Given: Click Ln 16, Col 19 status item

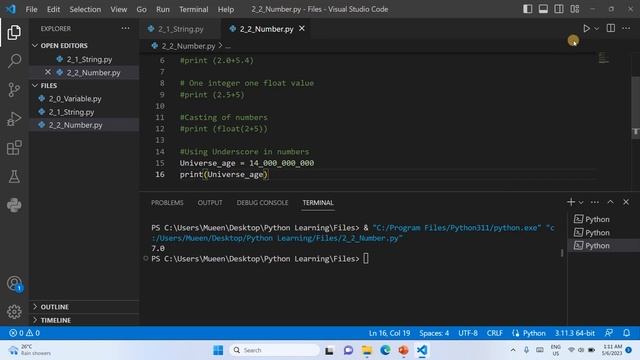Looking at the screenshot, I should 389,333.
